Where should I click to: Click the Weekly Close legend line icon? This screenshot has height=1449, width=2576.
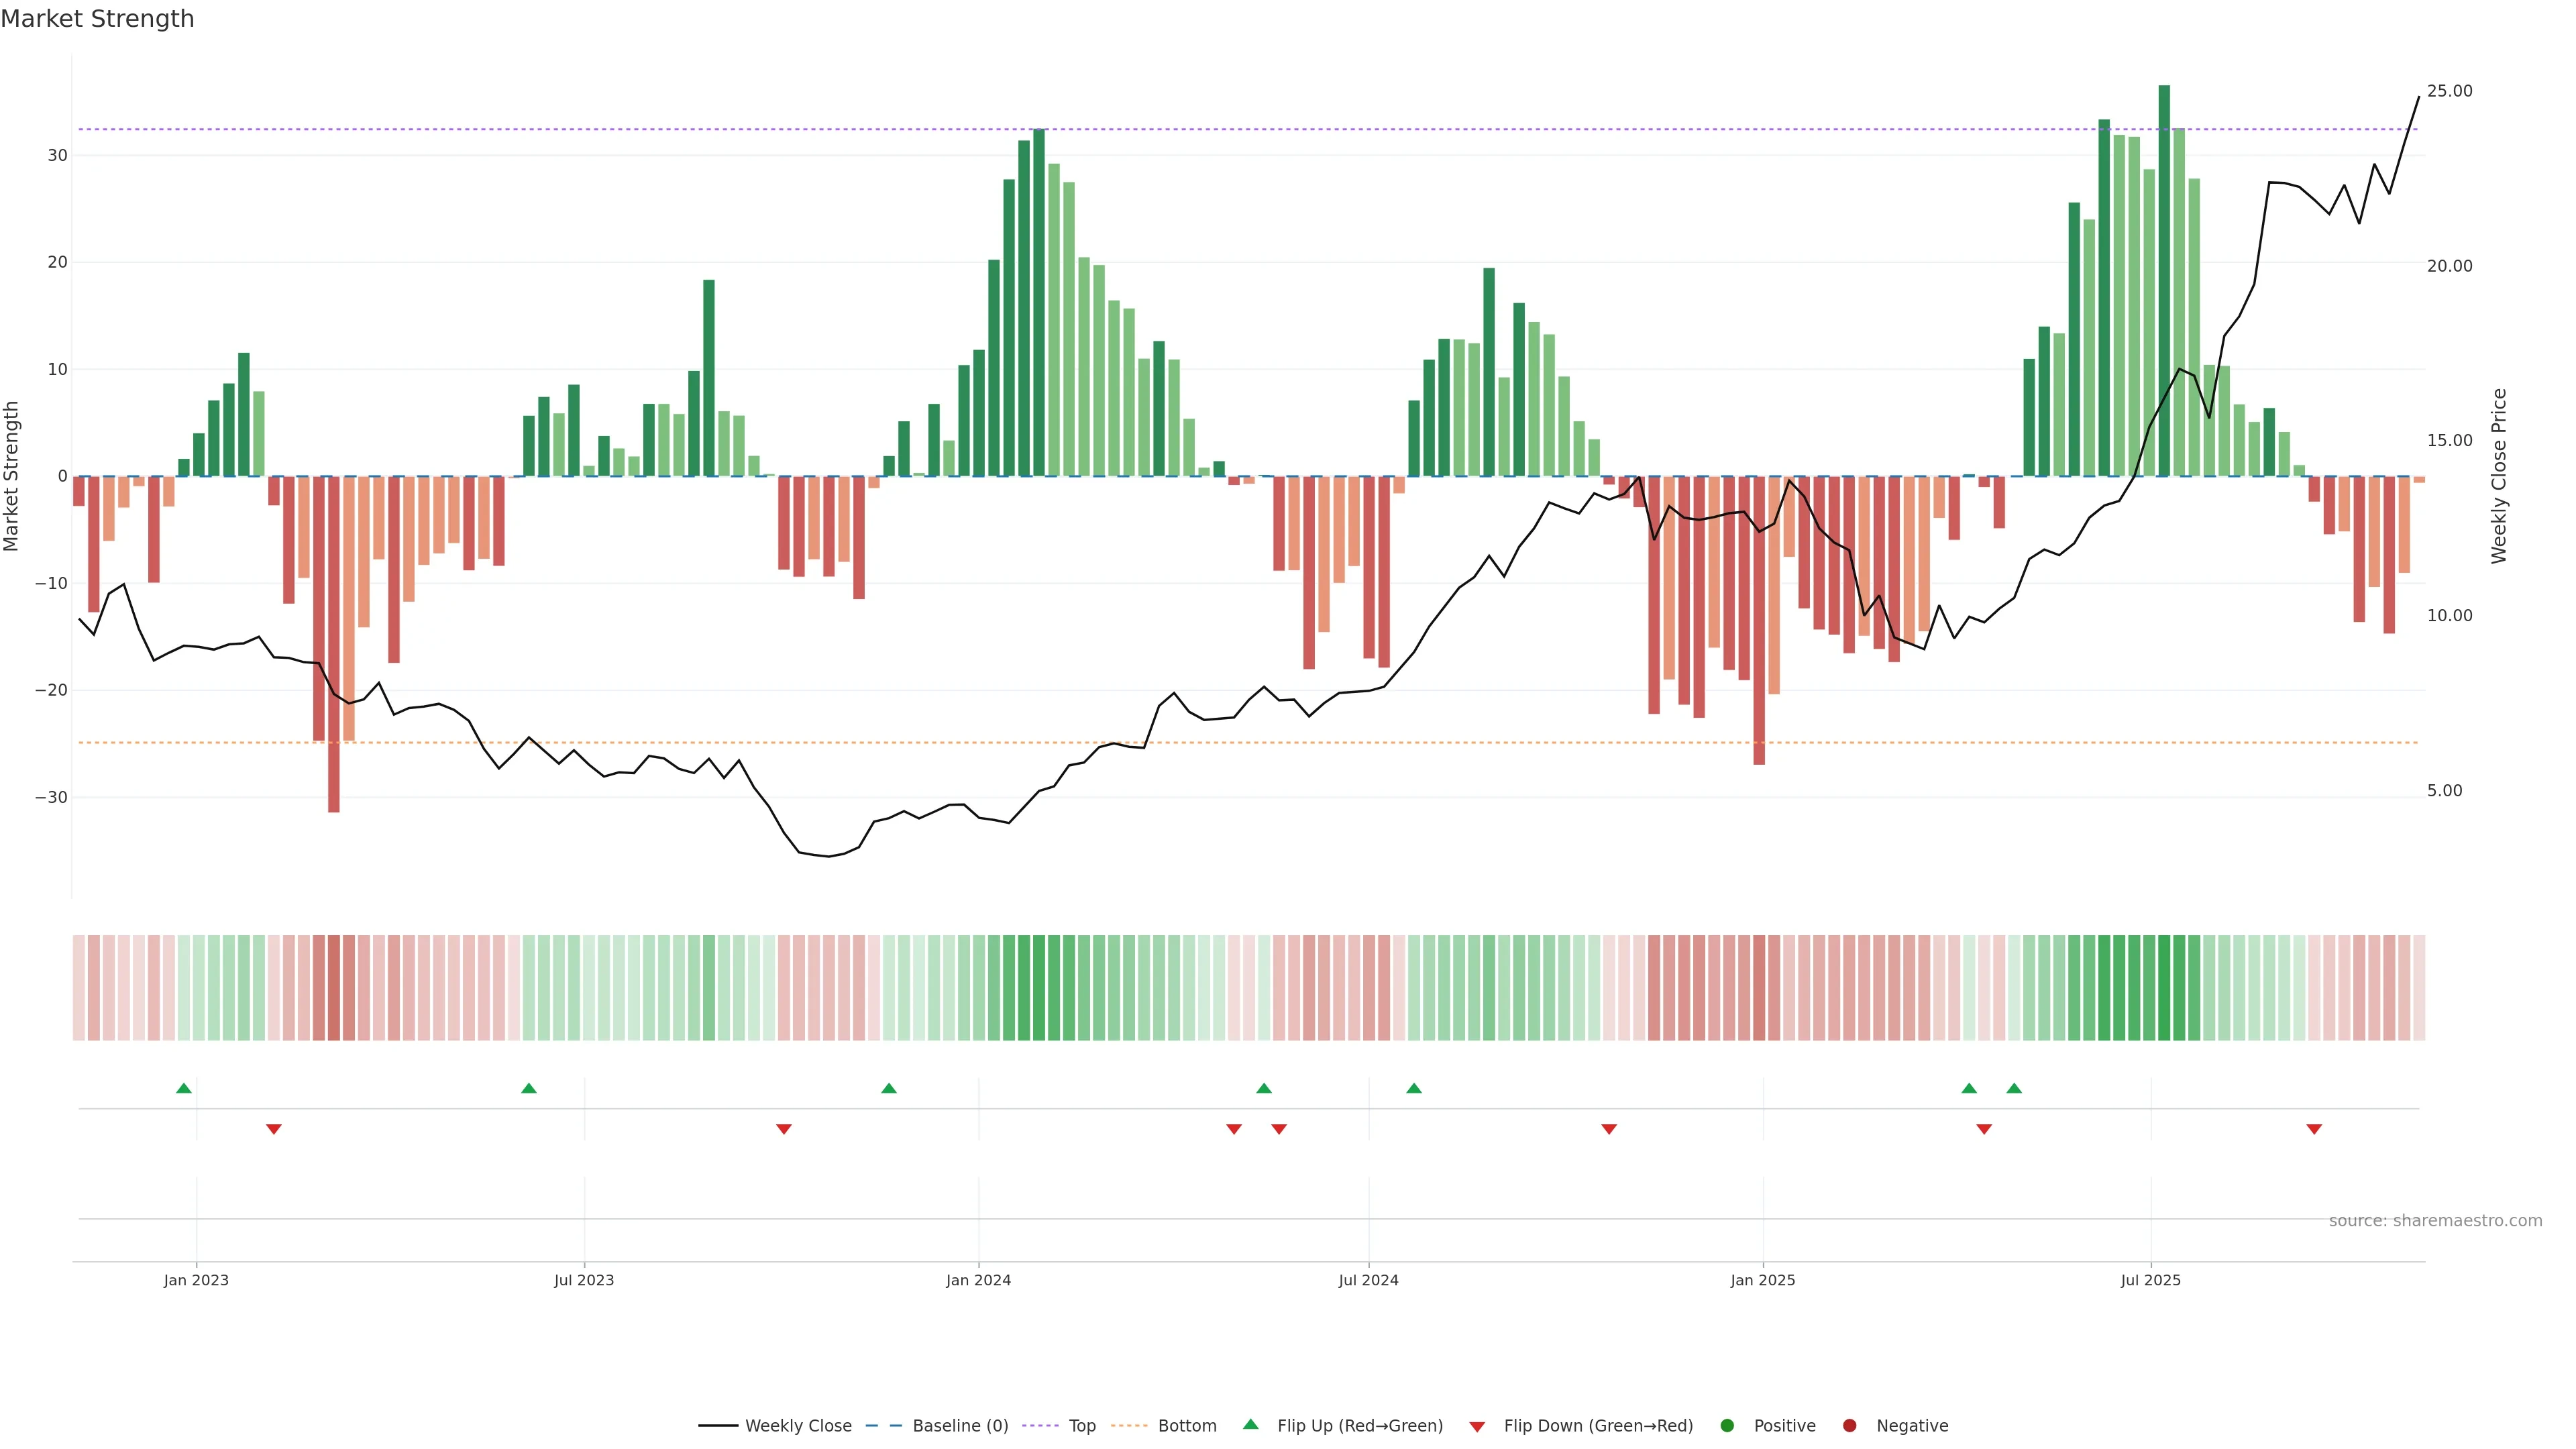tap(717, 1426)
